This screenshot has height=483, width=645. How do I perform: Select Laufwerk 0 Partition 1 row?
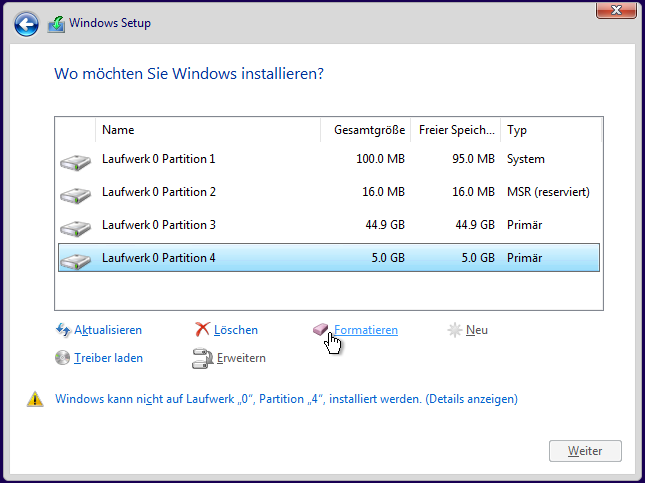click(329, 159)
